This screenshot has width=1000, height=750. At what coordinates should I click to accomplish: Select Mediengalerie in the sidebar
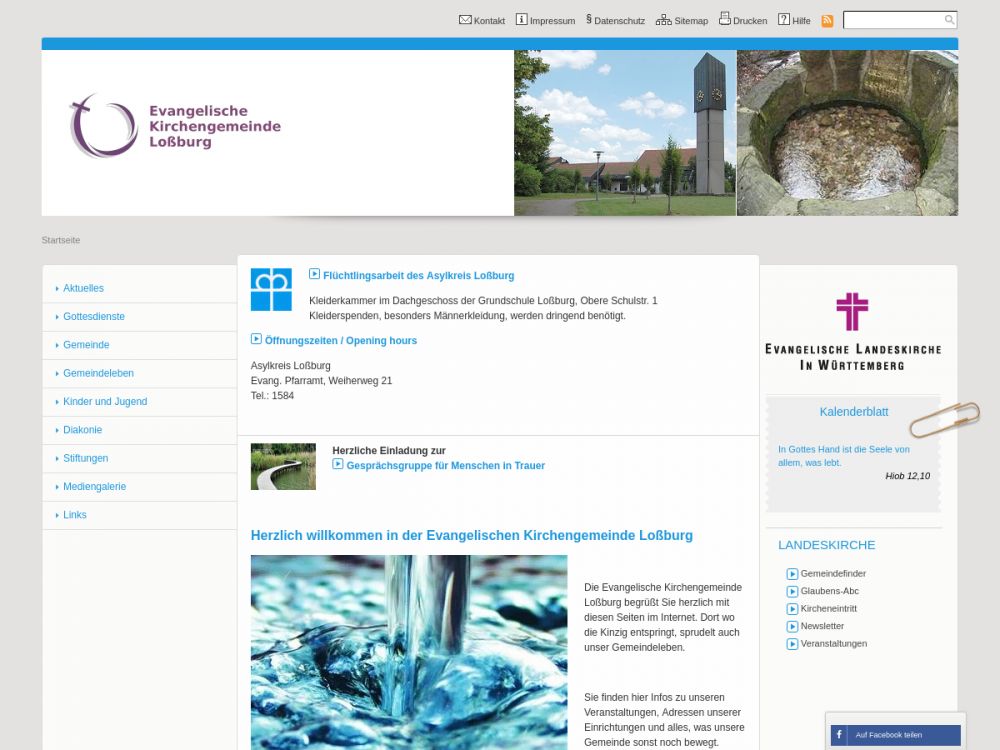[94, 487]
